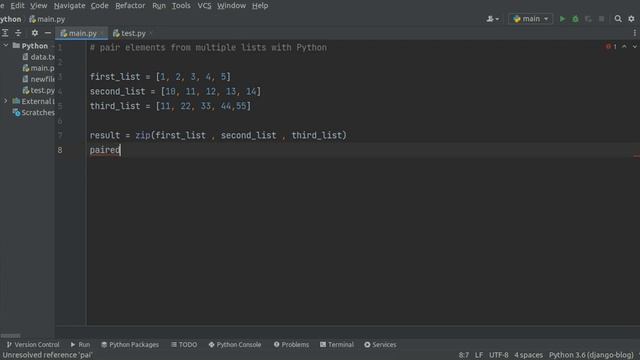
Task: Click the 4 spaces indent indicator
Action: [x=528, y=355]
